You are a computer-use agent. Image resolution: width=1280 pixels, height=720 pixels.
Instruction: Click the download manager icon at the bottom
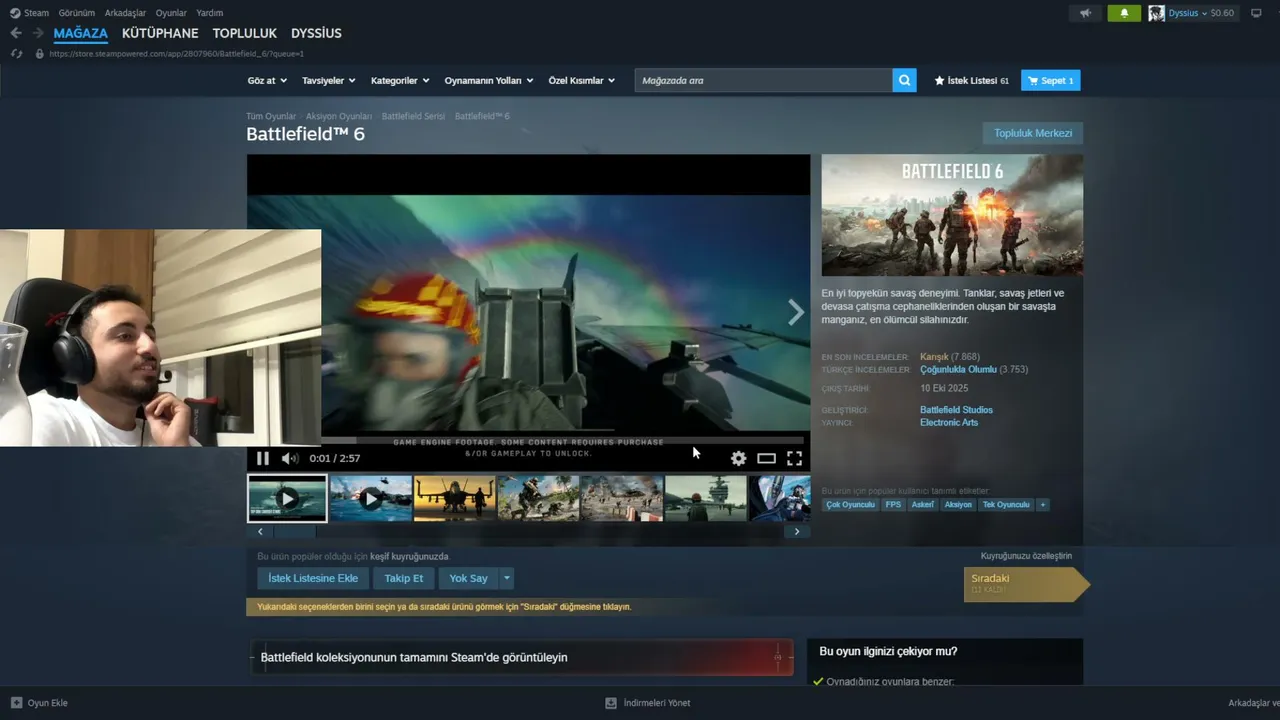coord(611,703)
